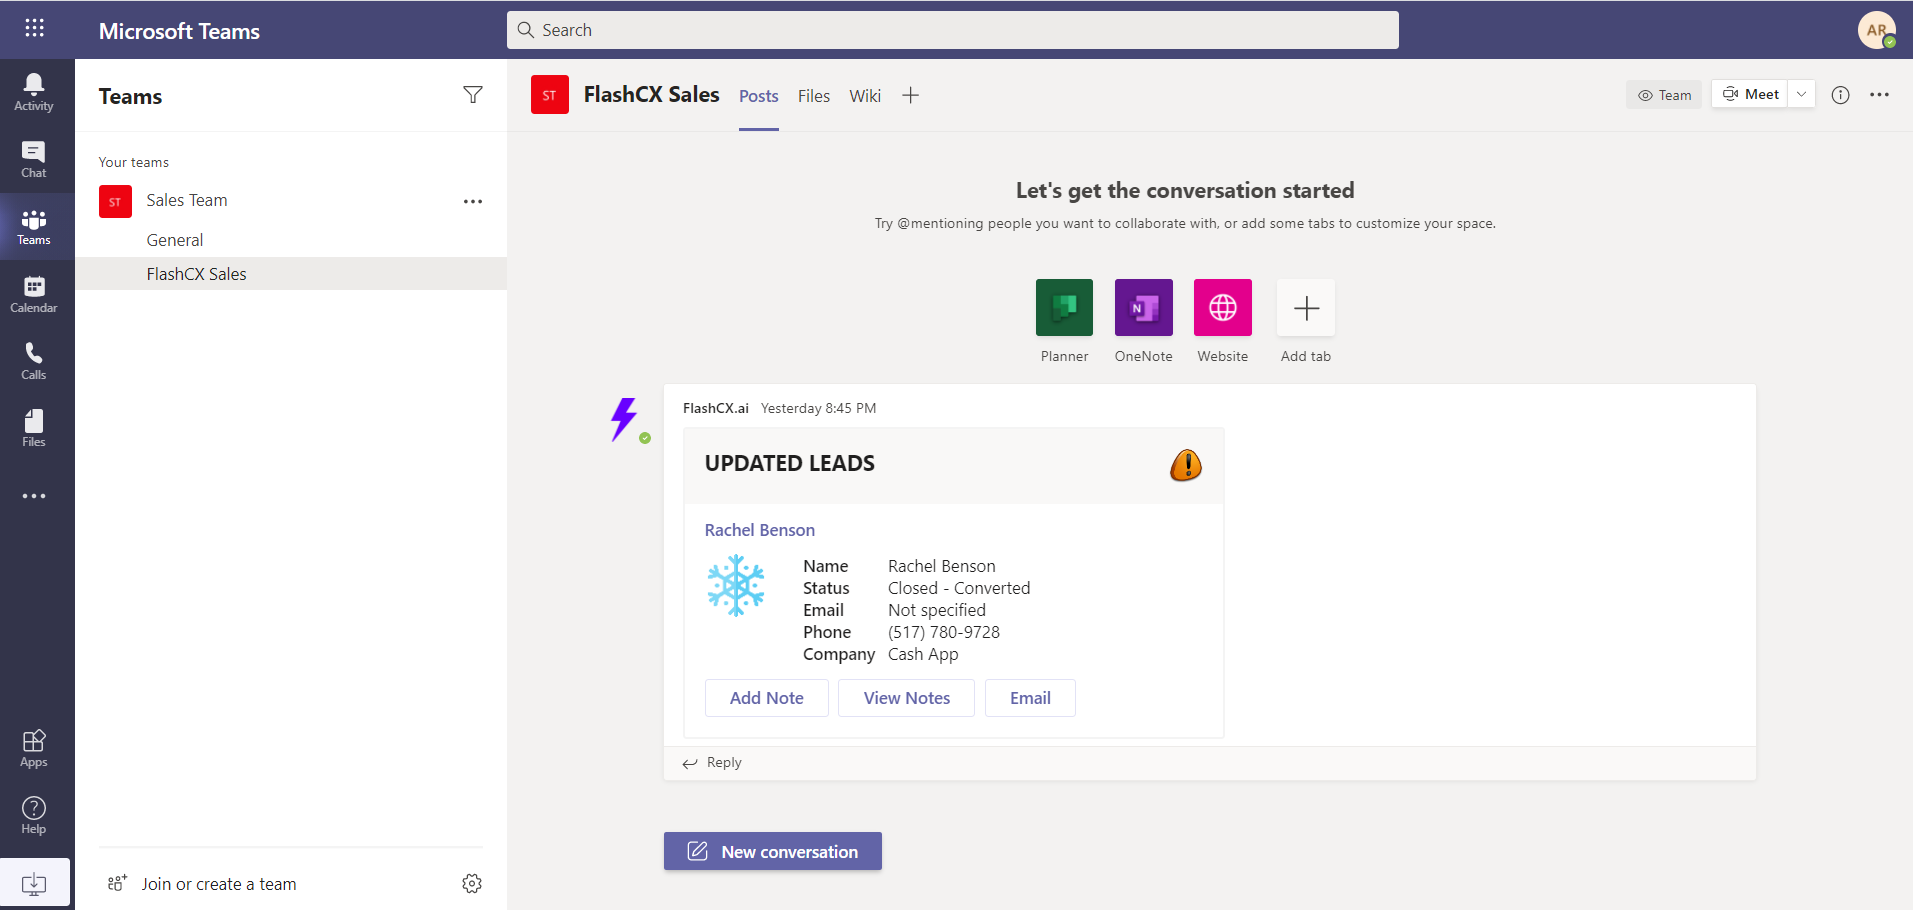Click the Sales Team red avatar
Image resolution: width=1913 pixels, height=910 pixels.
[115, 201]
